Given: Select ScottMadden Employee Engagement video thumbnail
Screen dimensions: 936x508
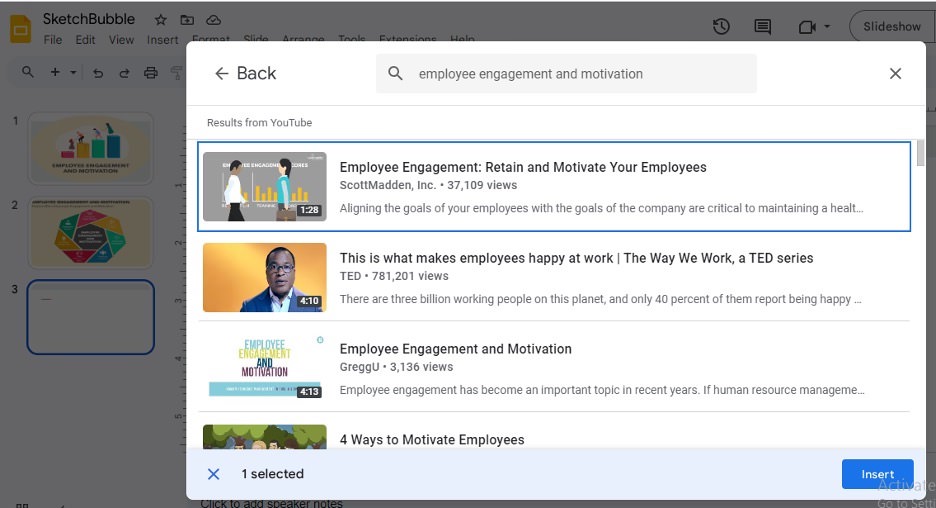Looking at the screenshot, I should (x=264, y=186).
